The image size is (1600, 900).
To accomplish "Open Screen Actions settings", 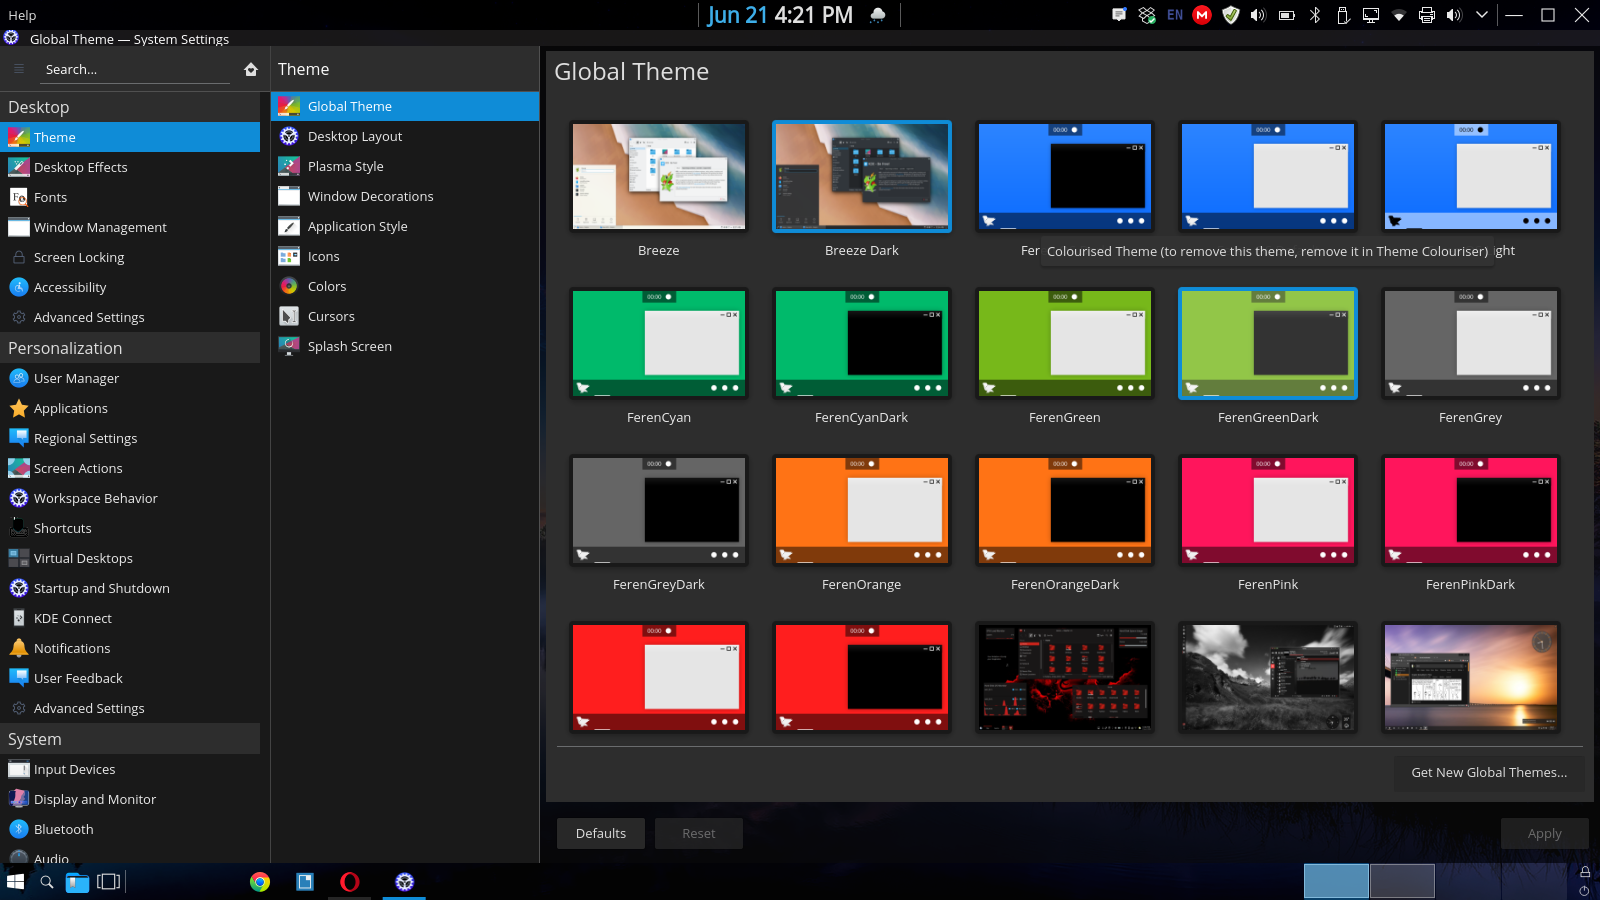I will pyautogui.click(x=130, y=468).
